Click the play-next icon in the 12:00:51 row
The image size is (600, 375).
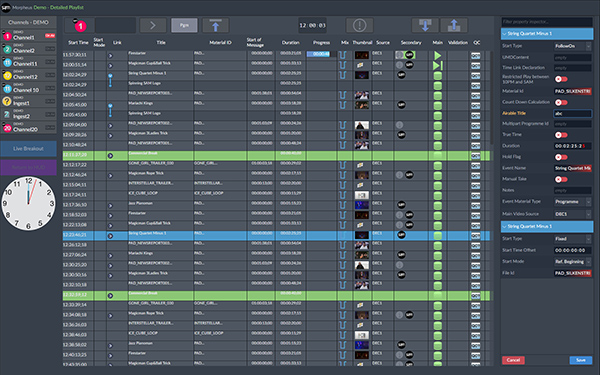(x=438, y=65)
